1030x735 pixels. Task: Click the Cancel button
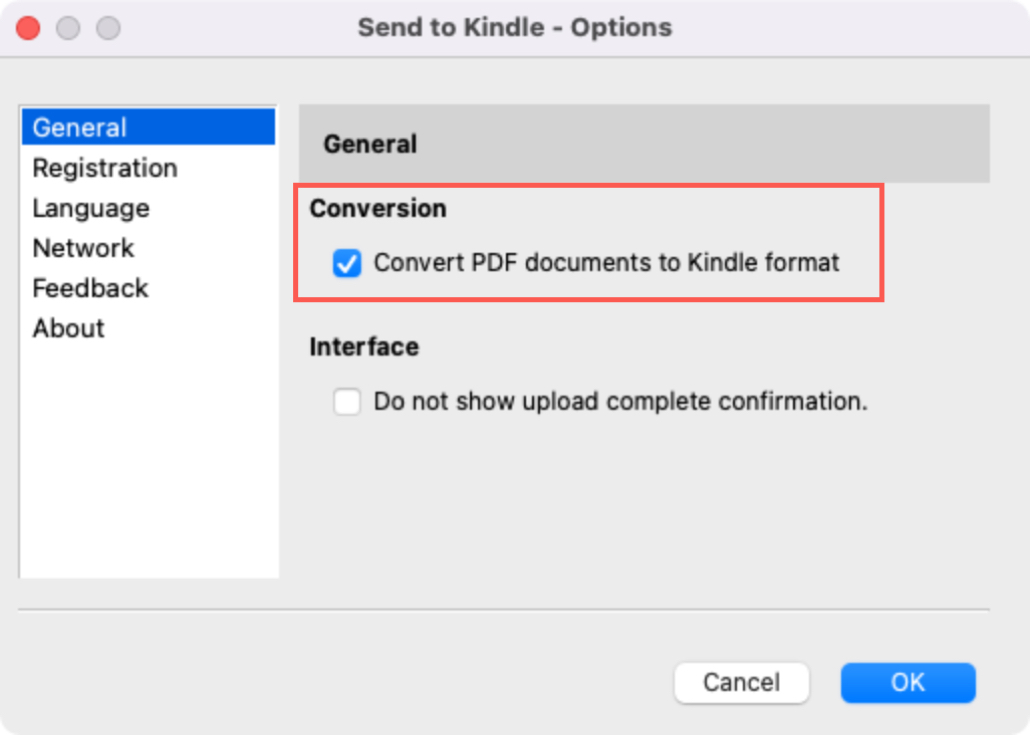point(742,682)
